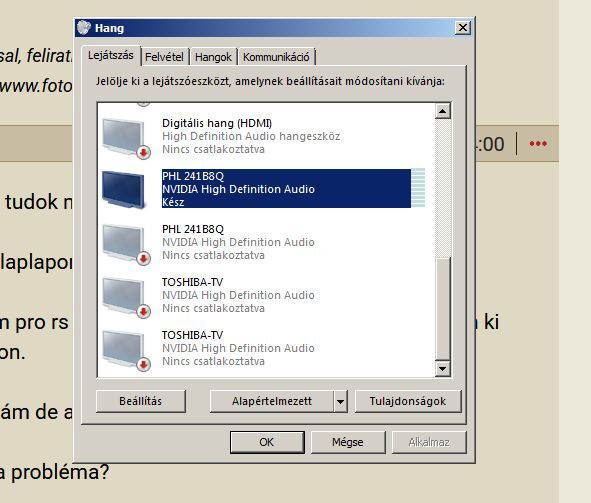Confirm with the OK button

(267, 442)
